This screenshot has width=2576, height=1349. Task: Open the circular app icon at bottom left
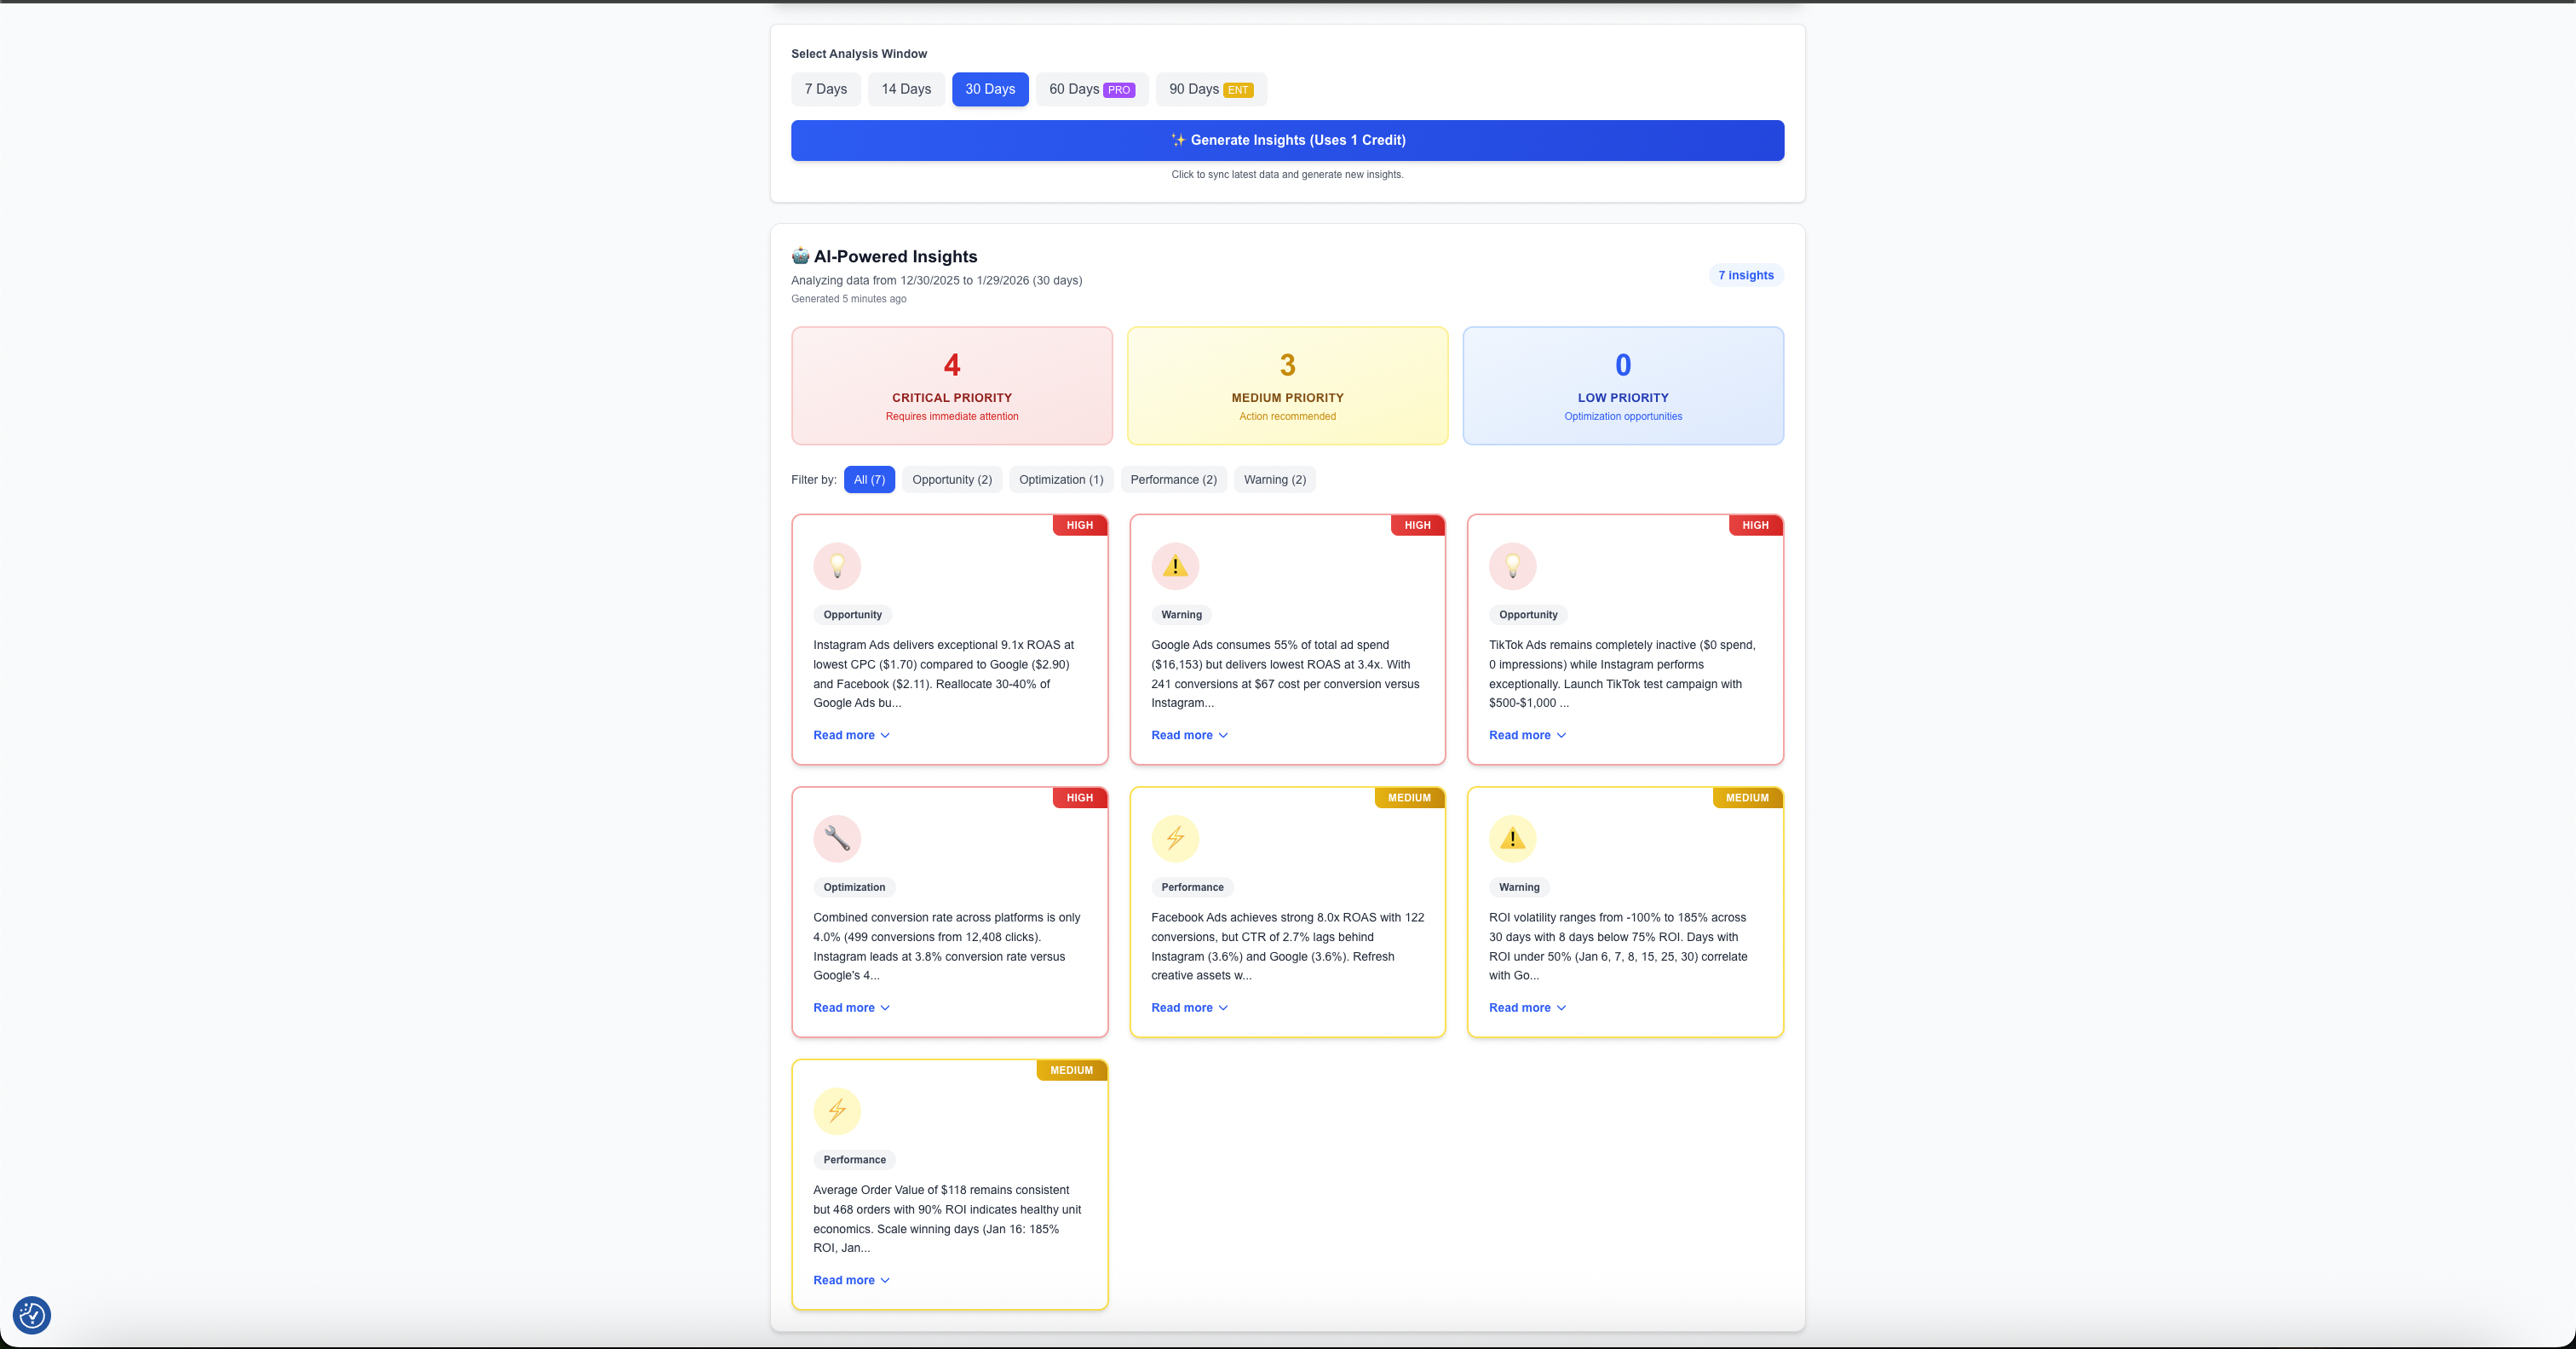point(31,1315)
